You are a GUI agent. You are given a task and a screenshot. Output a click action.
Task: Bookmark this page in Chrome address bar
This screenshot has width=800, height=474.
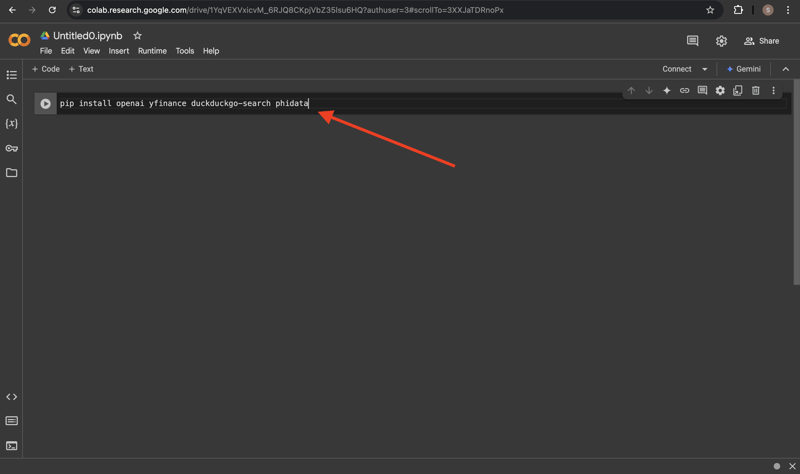[x=710, y=10]
